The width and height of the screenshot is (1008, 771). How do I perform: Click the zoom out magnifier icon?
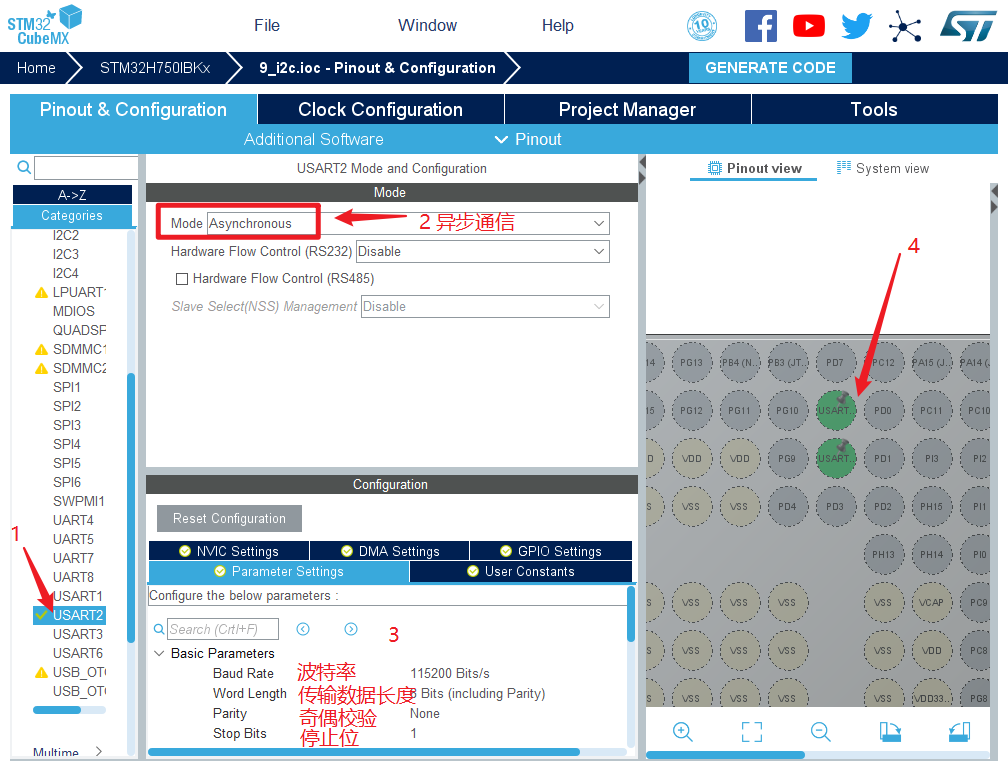821,732
